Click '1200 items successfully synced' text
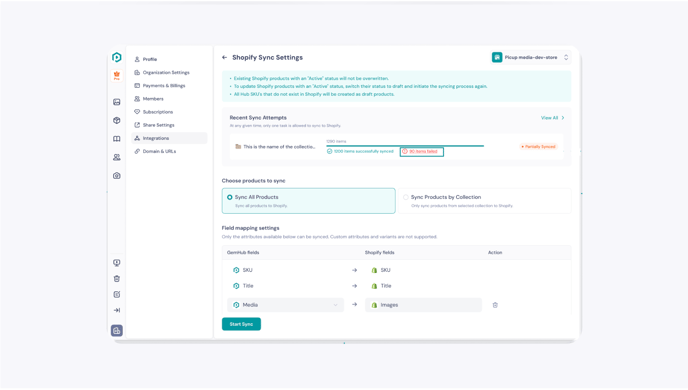688x390 pixels. 364,151
